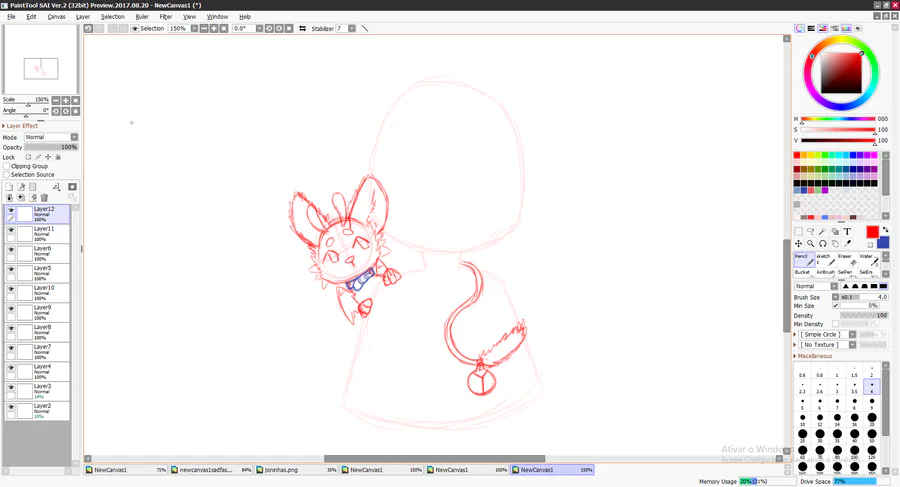Image resolution: width=900 pixels, height=487 pixels.
Task: Select the Layer2 row
Action: point(37,411)
